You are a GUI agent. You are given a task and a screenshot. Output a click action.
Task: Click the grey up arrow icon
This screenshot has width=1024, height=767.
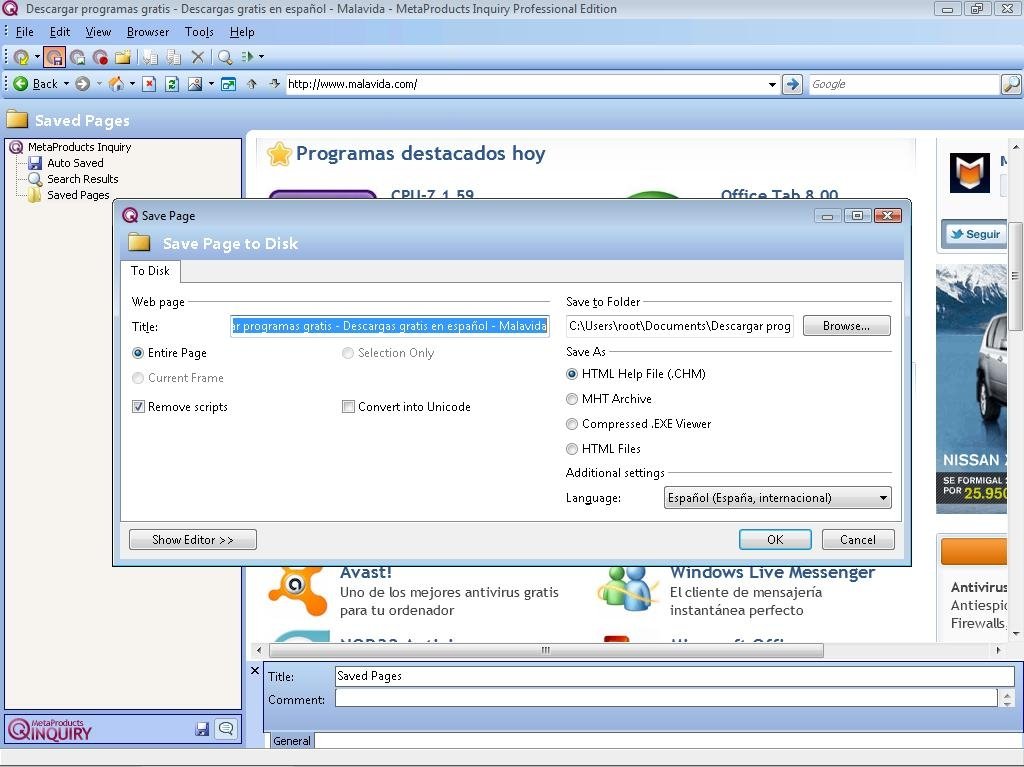pyautogui.click(x=252, y=84)
